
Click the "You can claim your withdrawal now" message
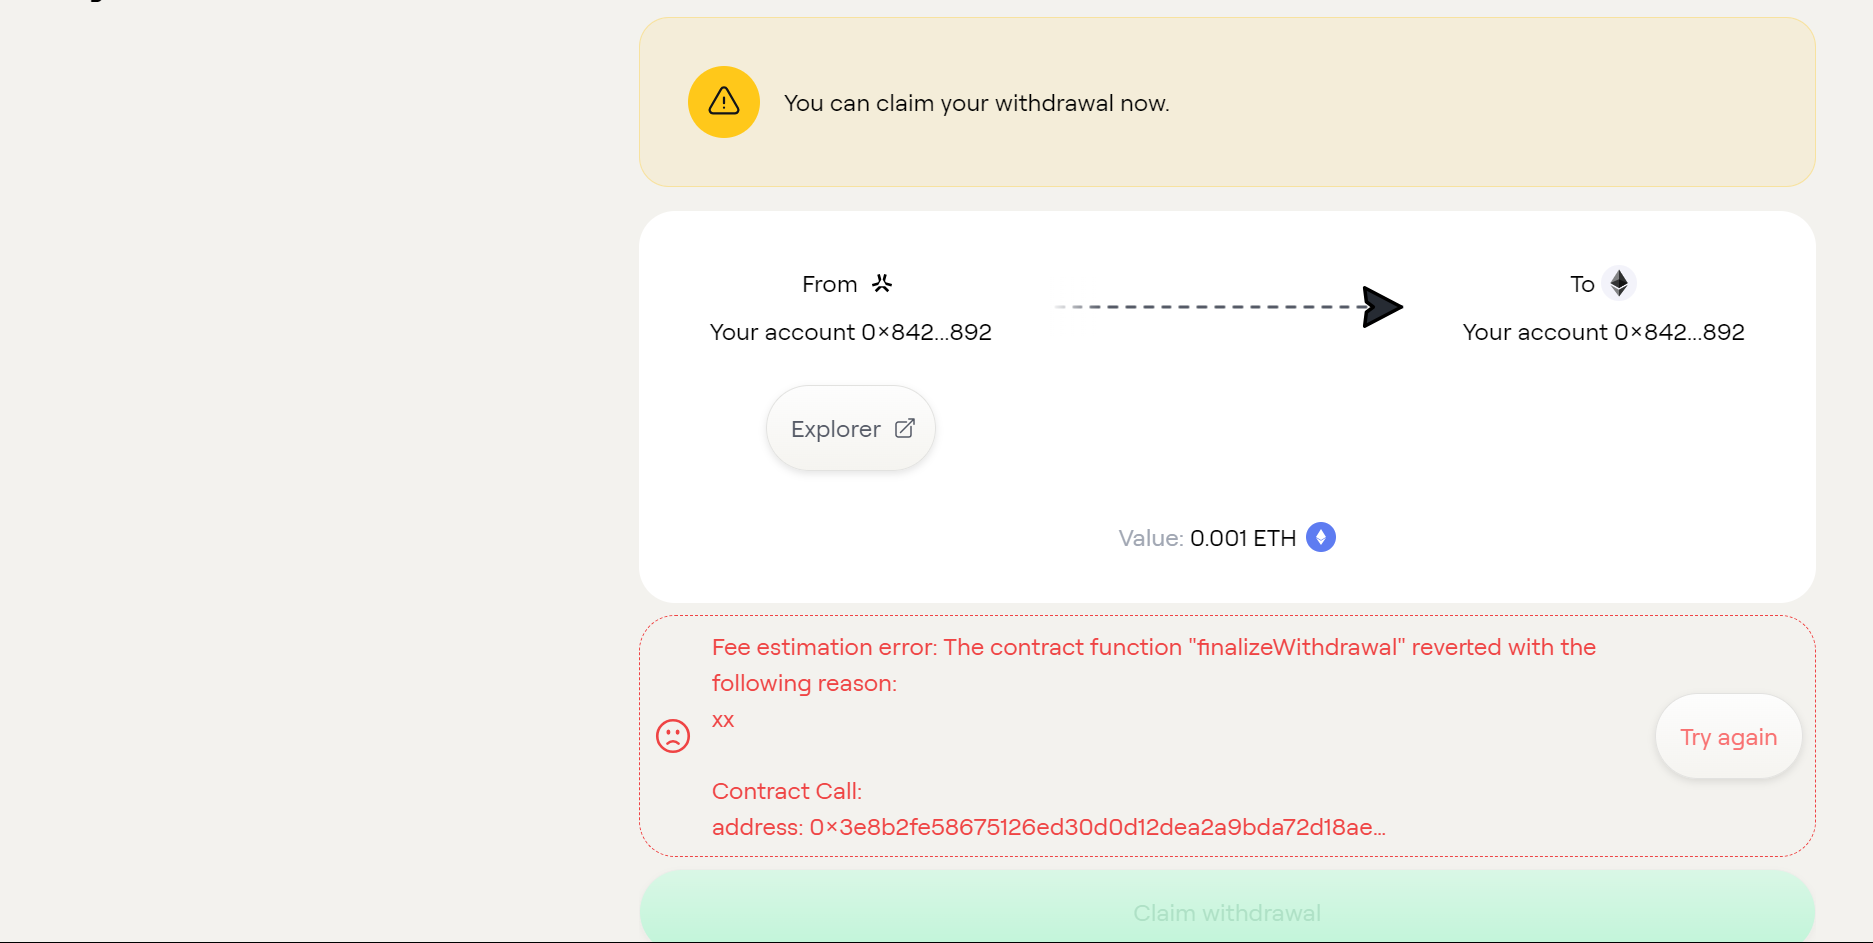[x=976, y=103]
